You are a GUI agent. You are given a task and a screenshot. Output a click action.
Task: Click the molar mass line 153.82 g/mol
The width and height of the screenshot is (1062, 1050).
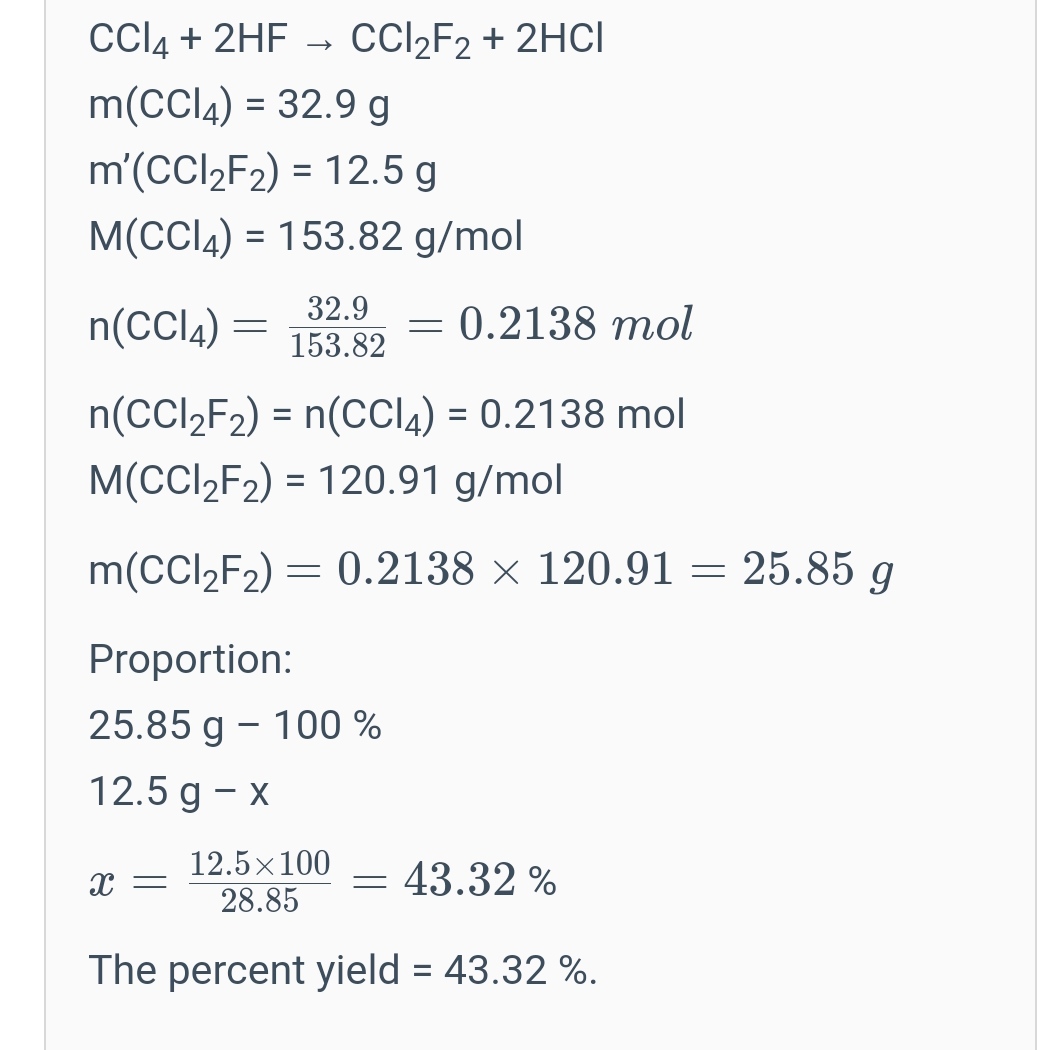coord(305,237)
